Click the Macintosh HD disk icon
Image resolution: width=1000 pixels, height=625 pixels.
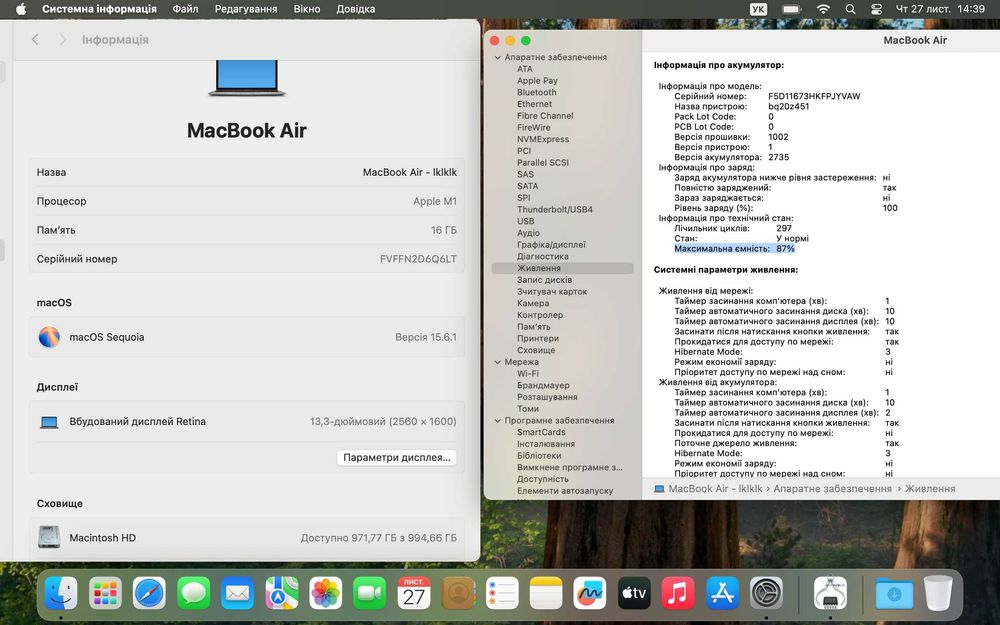(49, 537)
